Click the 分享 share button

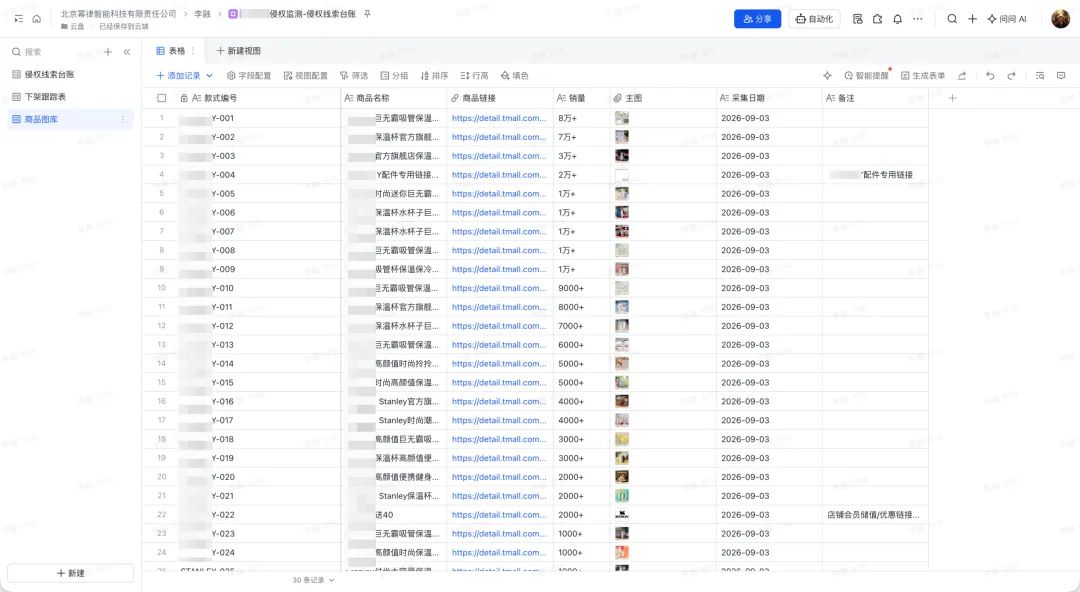[x=758, y=19]
